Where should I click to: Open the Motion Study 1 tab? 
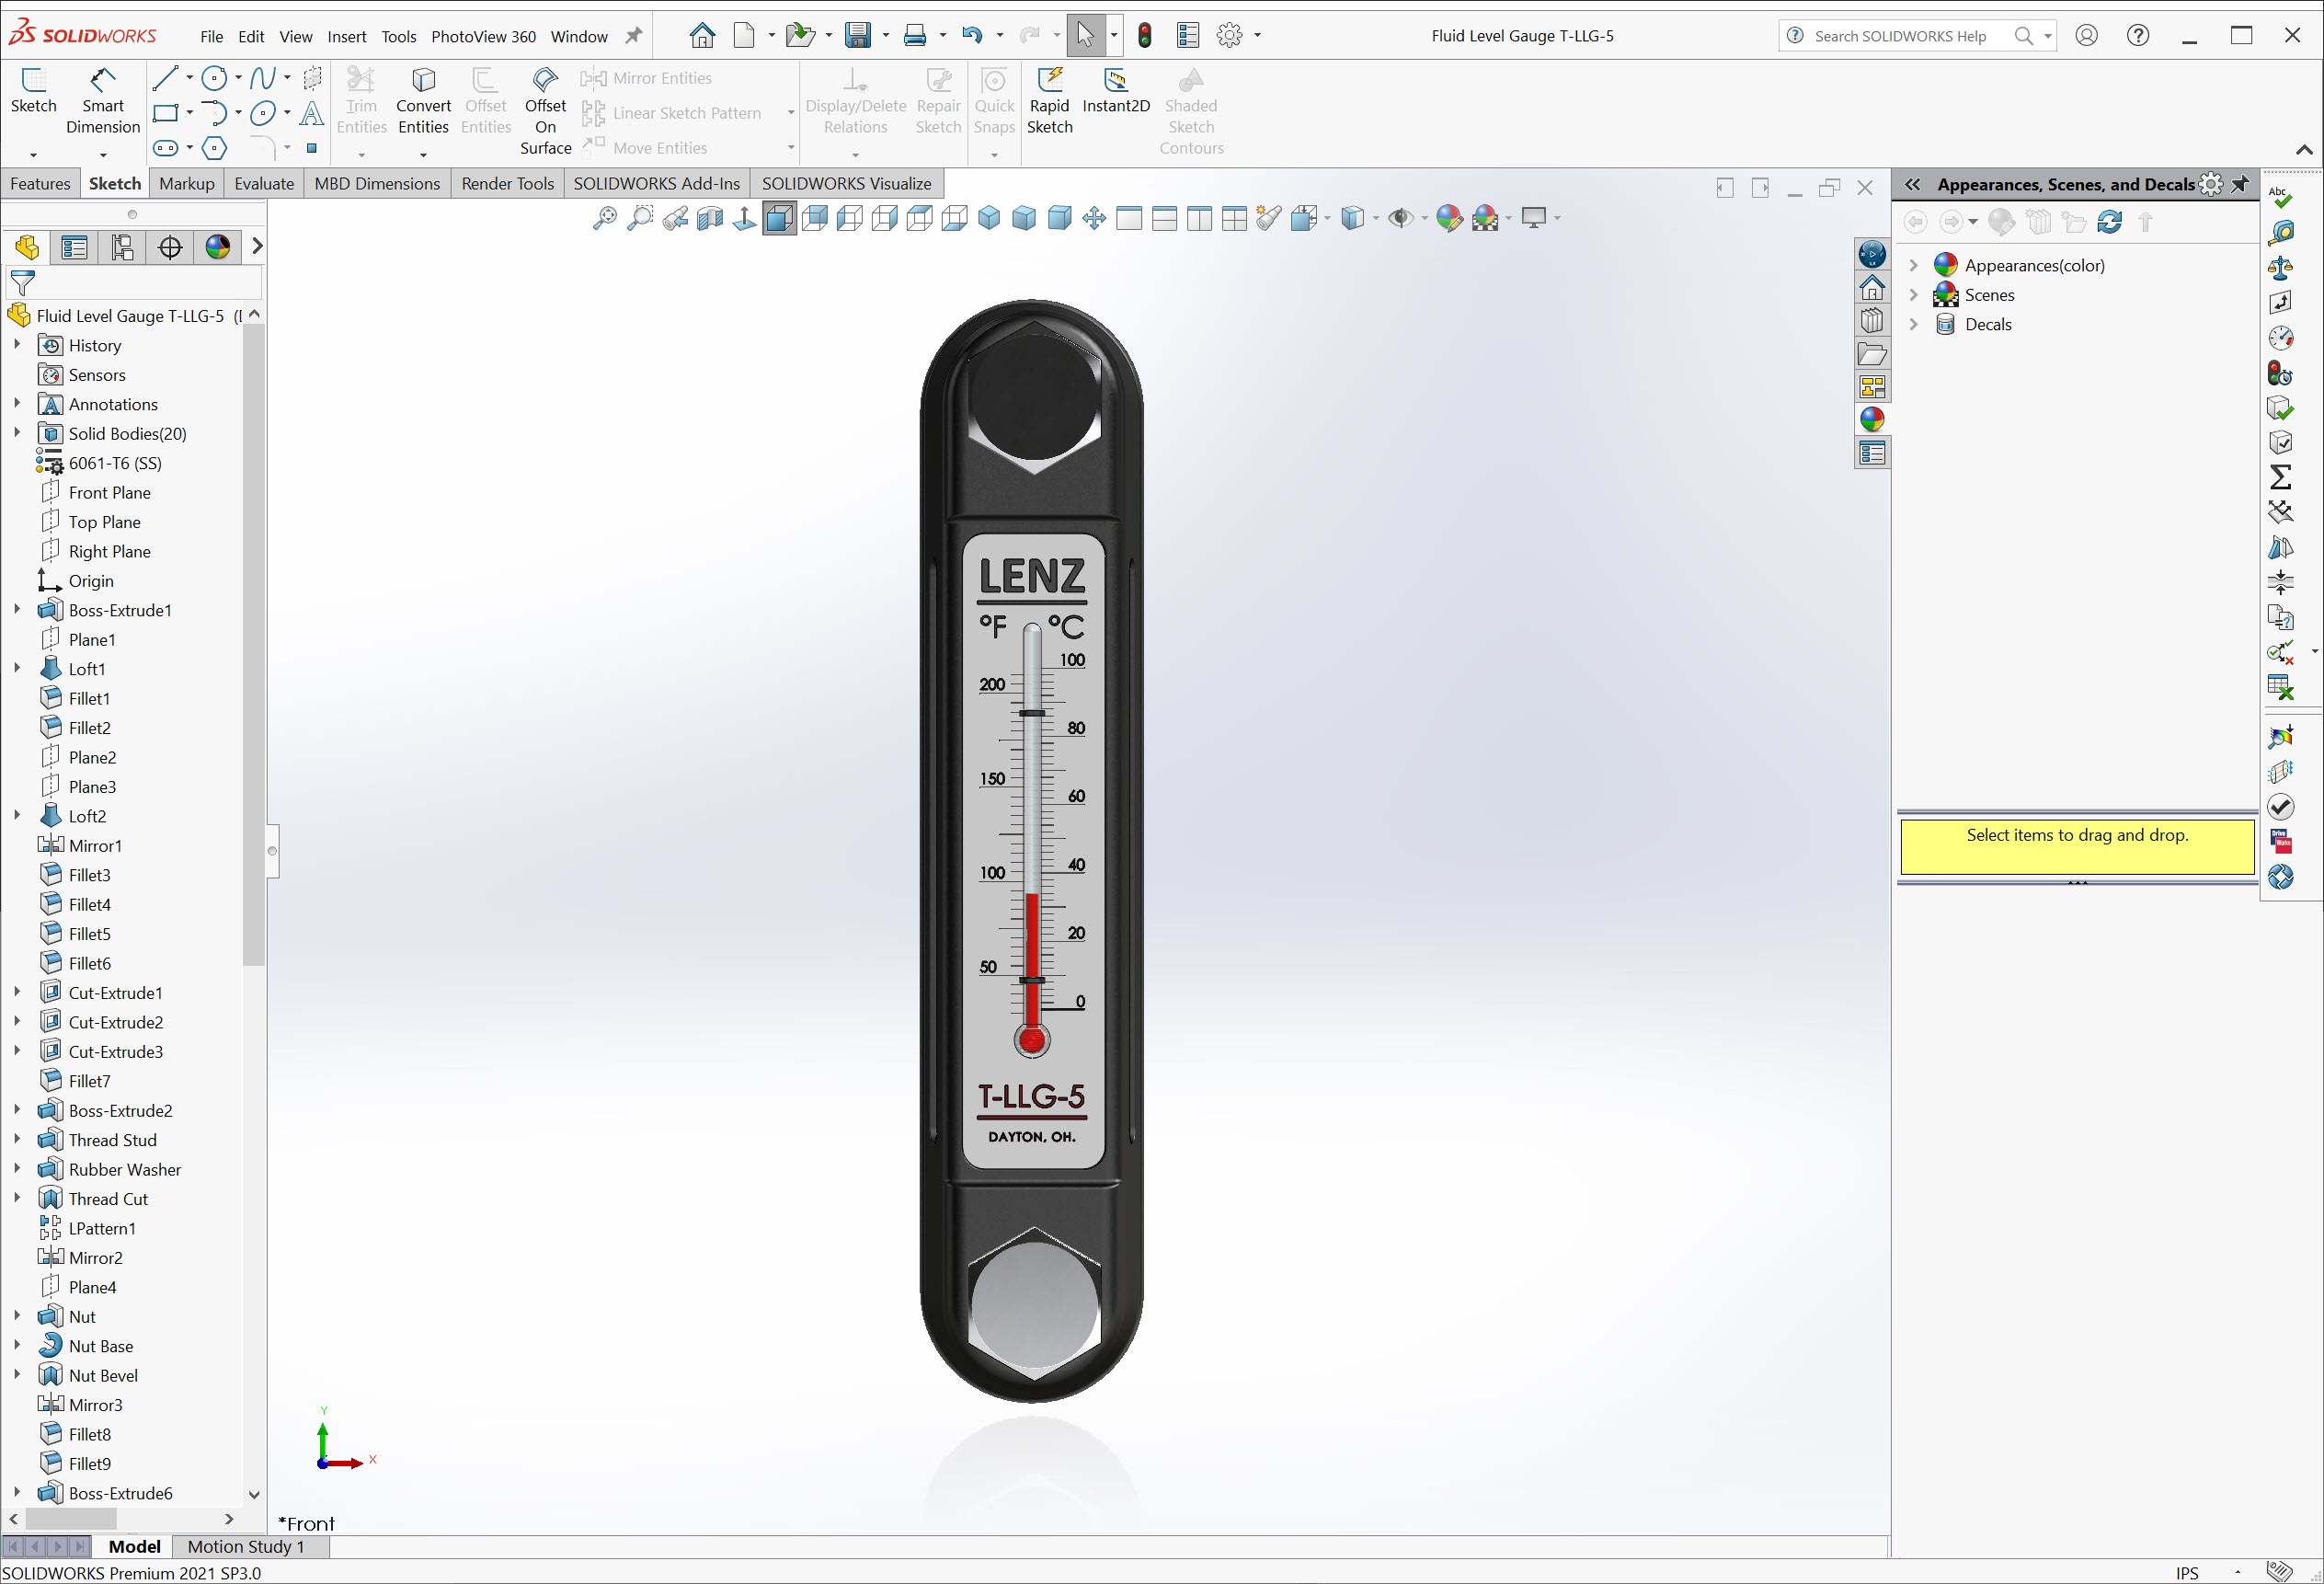tap(245, 1547)
